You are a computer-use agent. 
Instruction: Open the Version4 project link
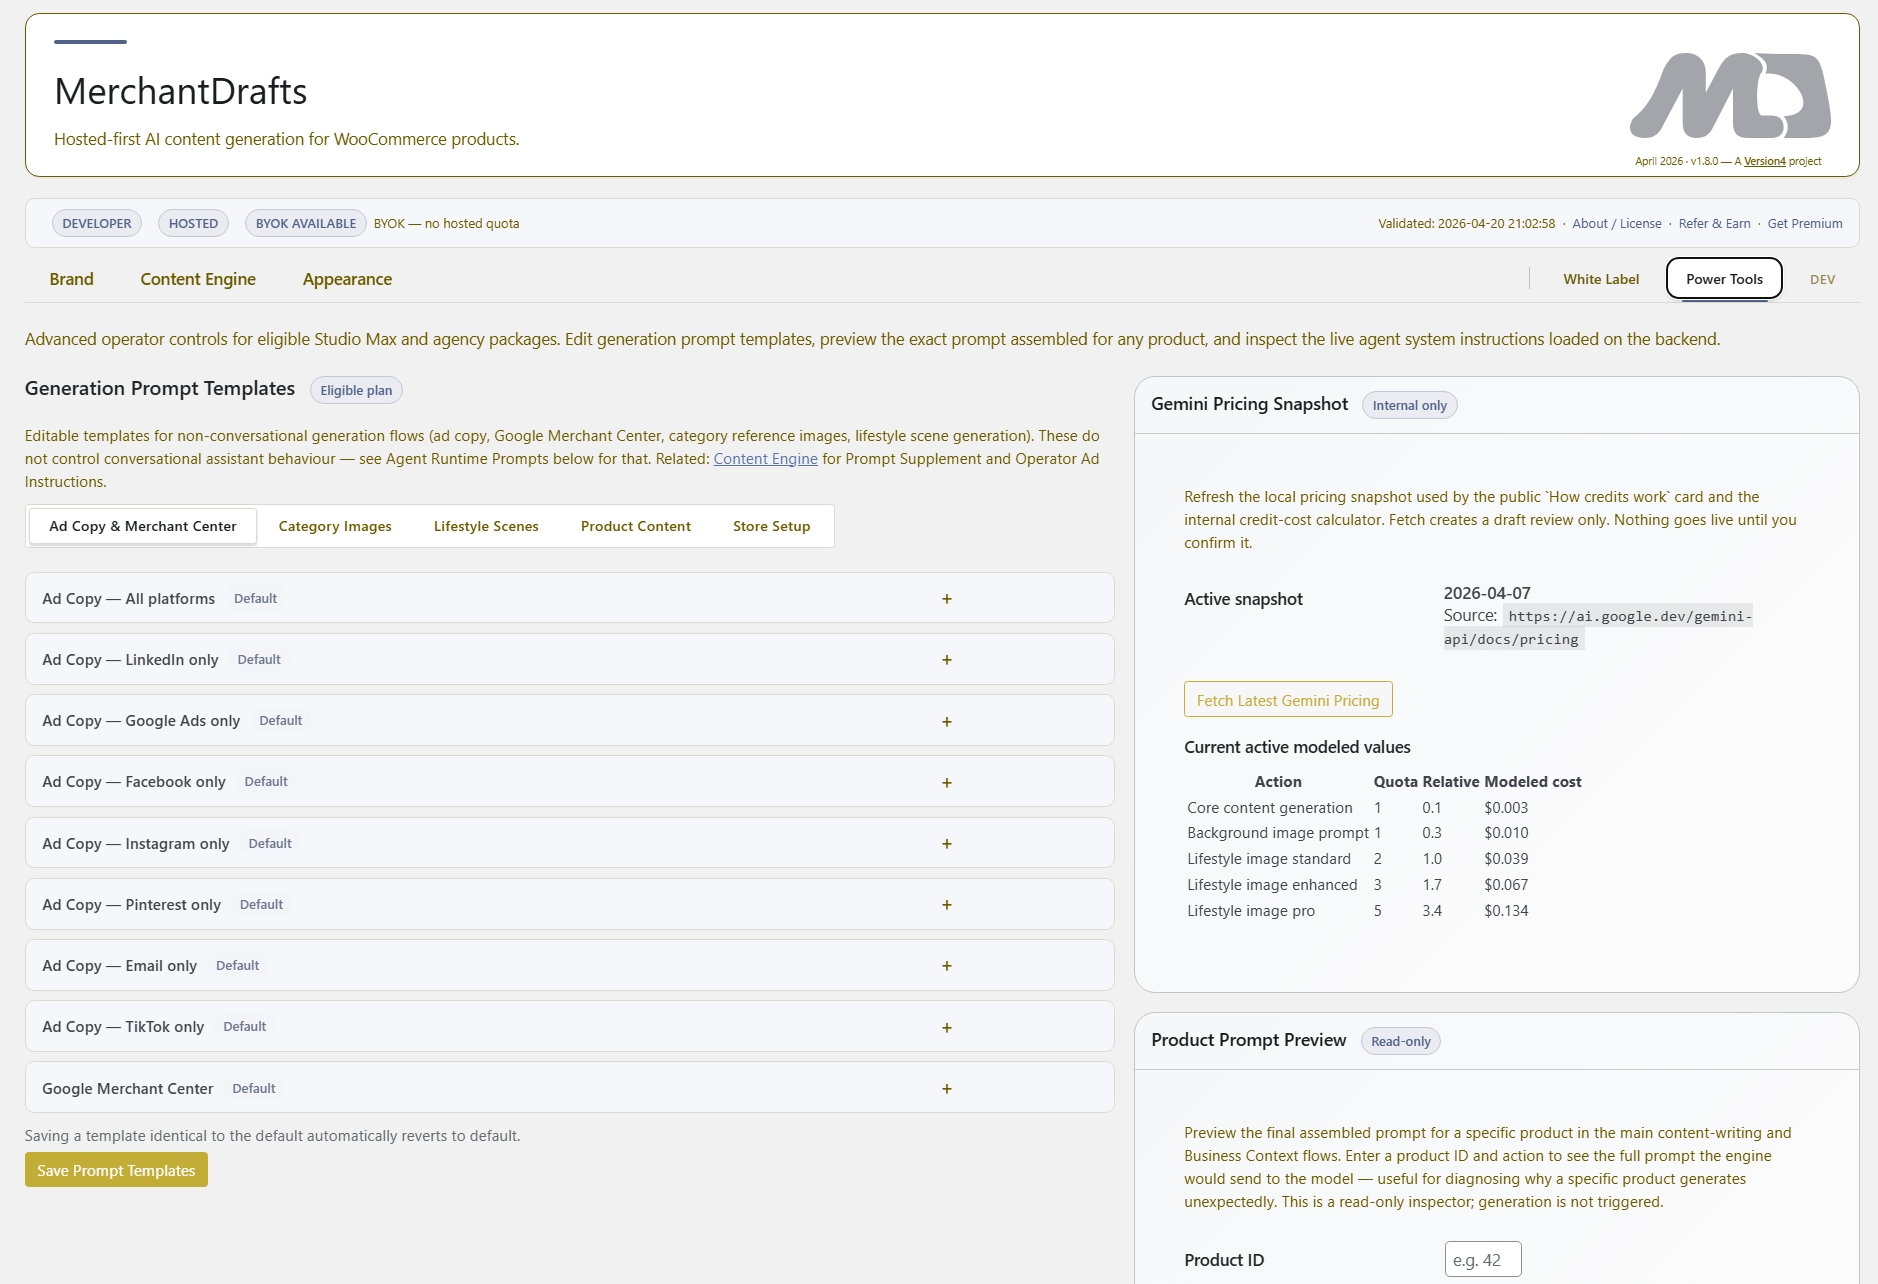[x=1764, y=161]
